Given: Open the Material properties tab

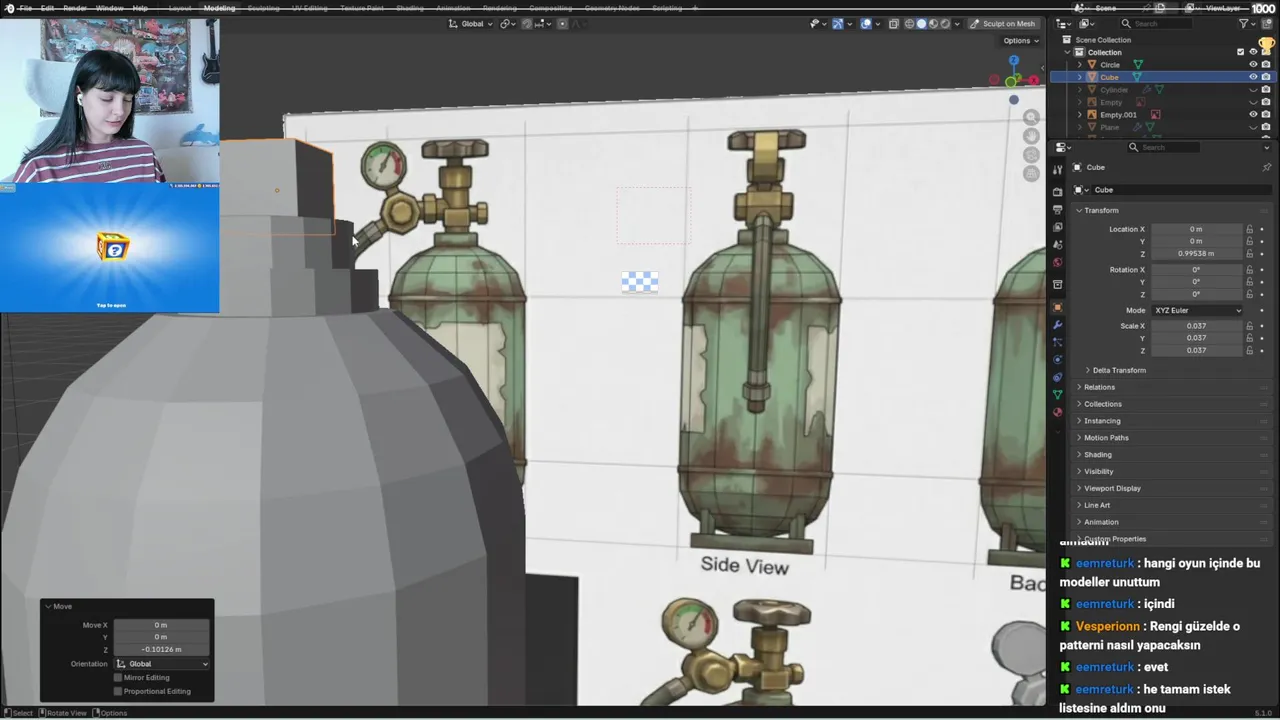Looking at the screenshot, I should pyautogui.click(x=1057, y=412).
